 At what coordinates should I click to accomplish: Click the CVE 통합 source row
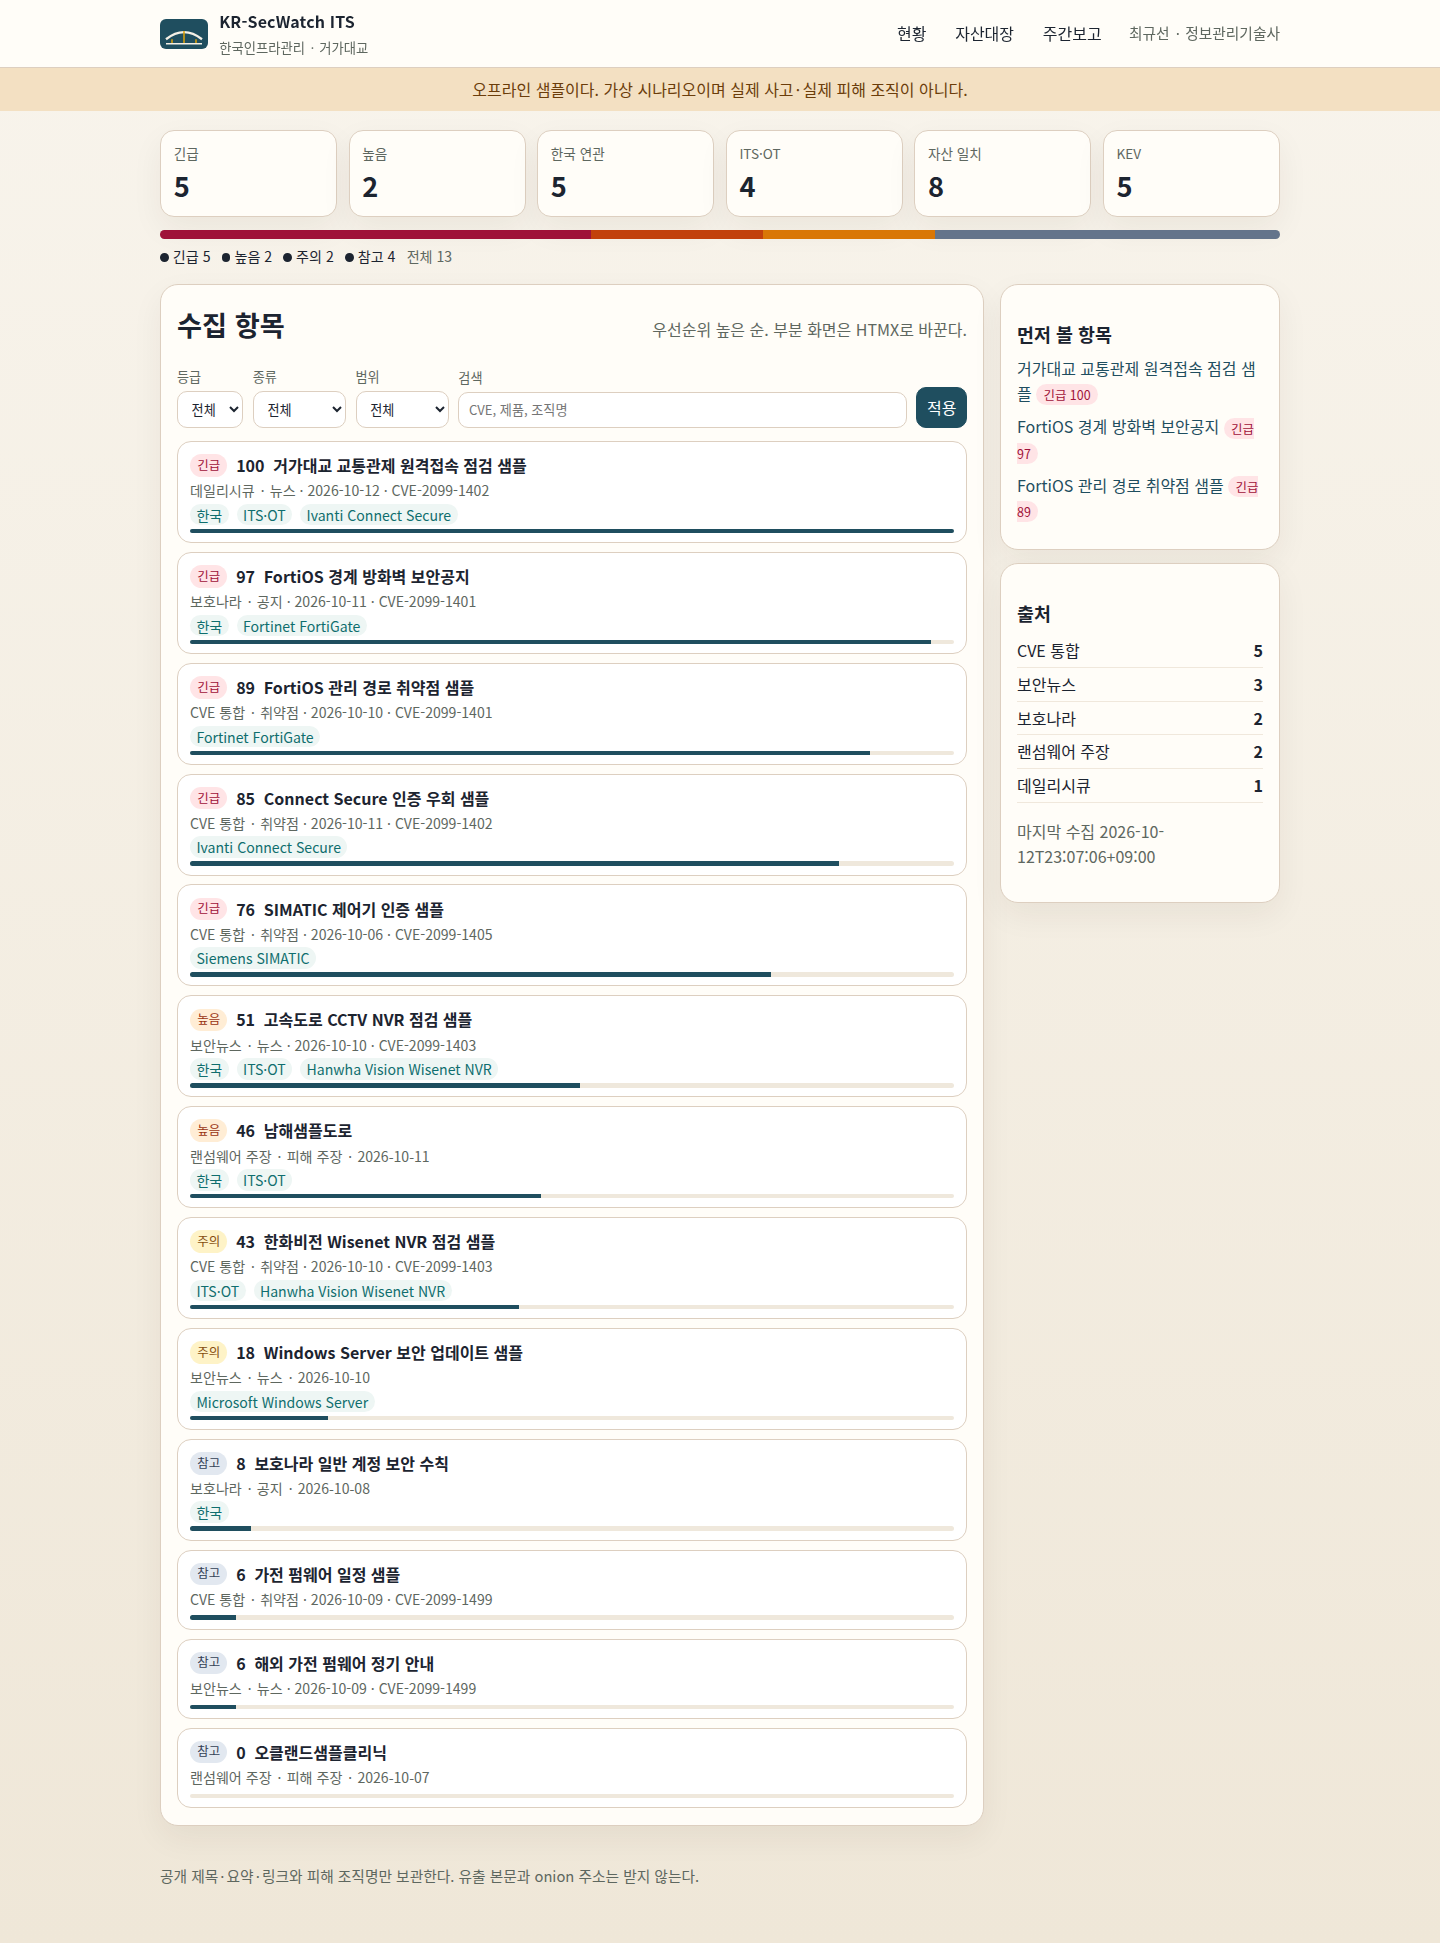click(1140, 651)
